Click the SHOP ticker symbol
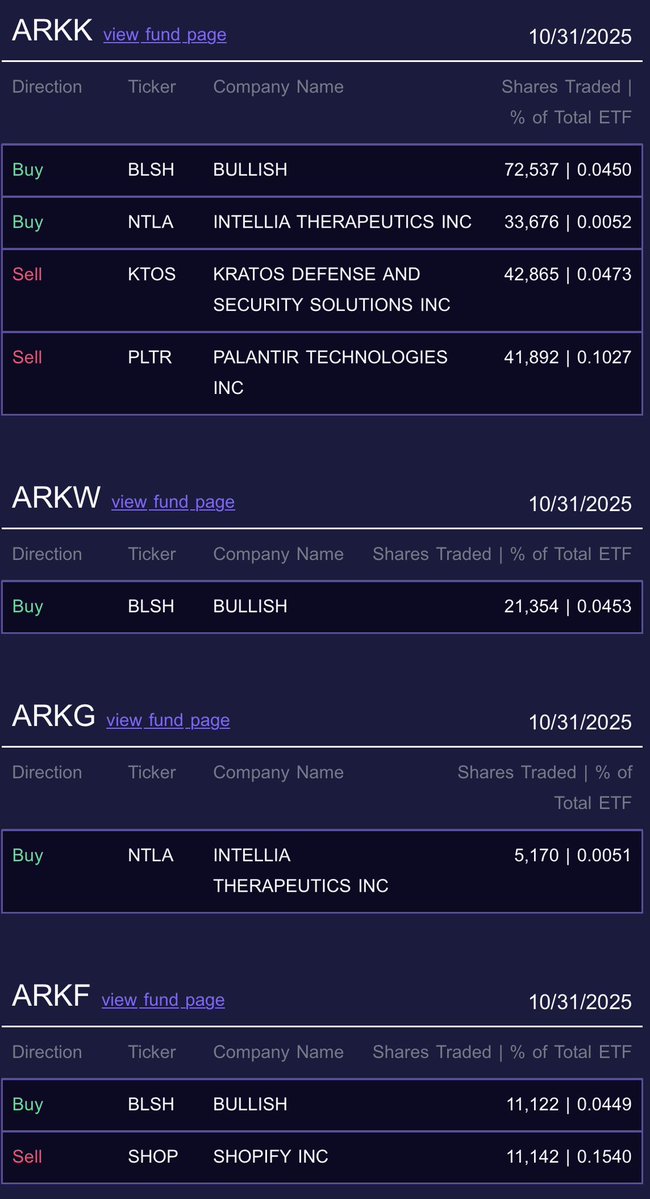650x1199 pixels. (153, 1156)
